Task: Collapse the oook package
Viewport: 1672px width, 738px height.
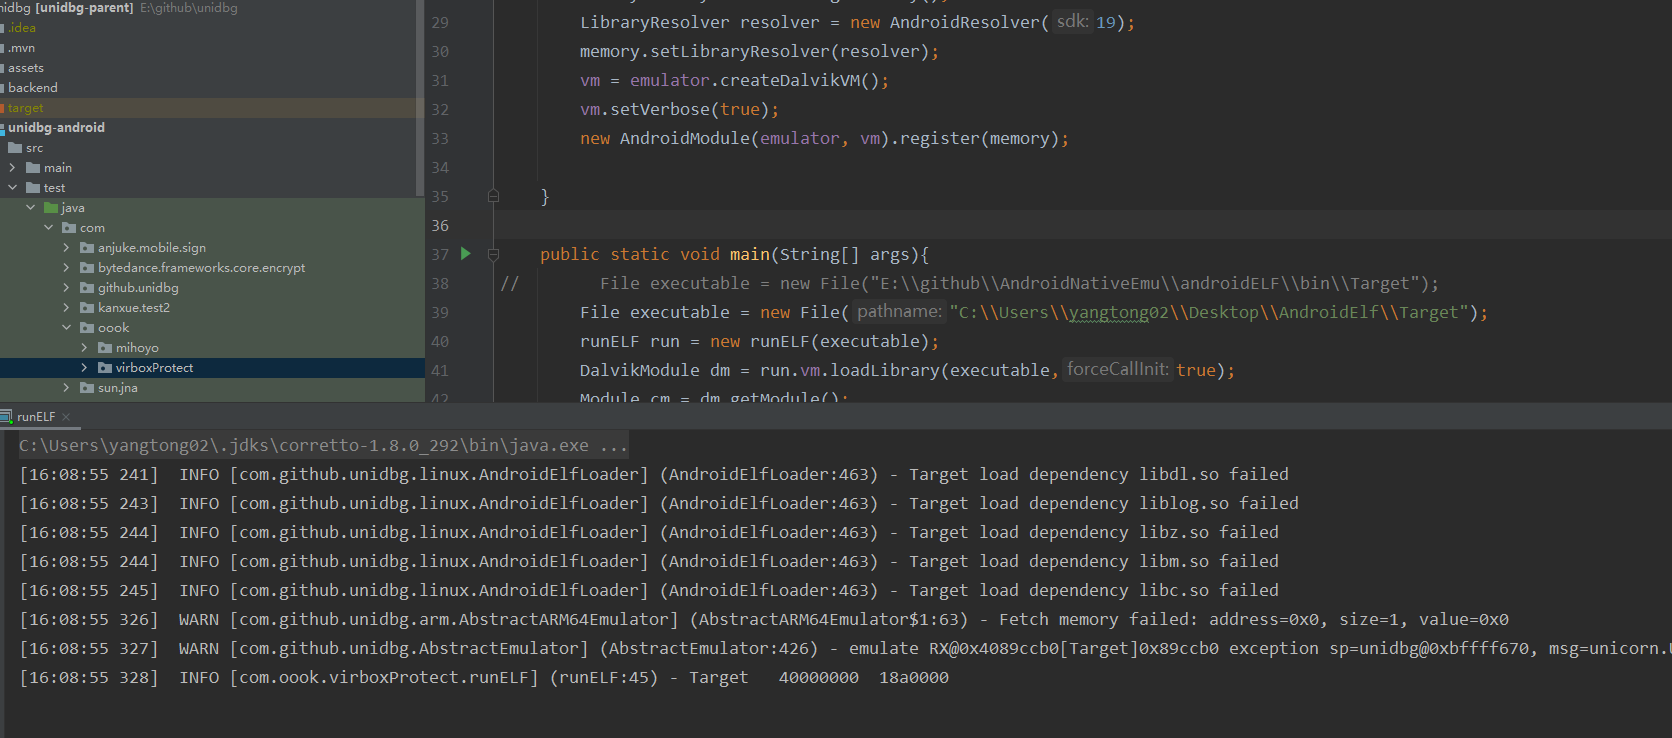Action: pyautogui.click(x=66, y=328)
